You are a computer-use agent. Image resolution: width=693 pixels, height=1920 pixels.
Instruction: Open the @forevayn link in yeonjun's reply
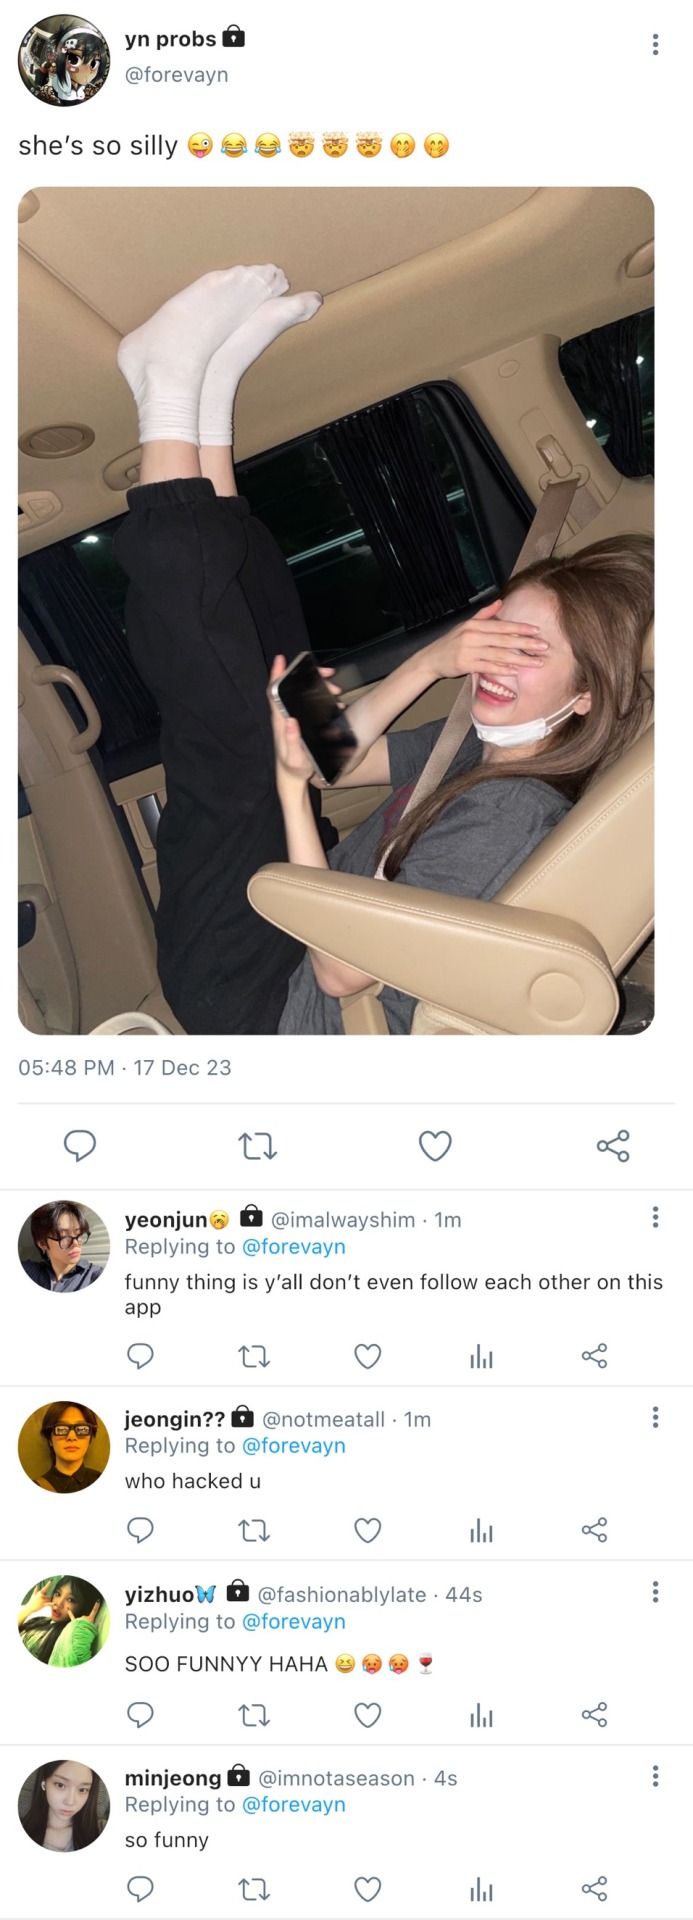(x=294, y=1247)
